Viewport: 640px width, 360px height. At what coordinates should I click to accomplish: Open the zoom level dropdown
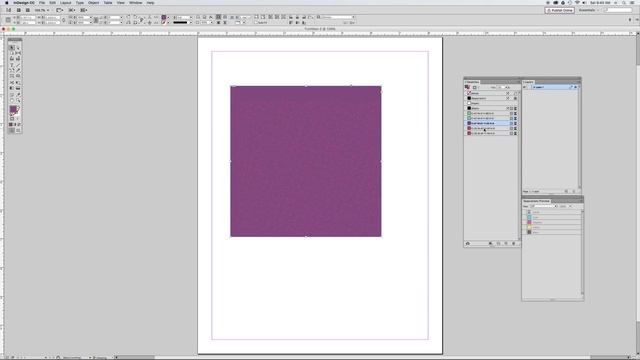[x=48, y=10]
